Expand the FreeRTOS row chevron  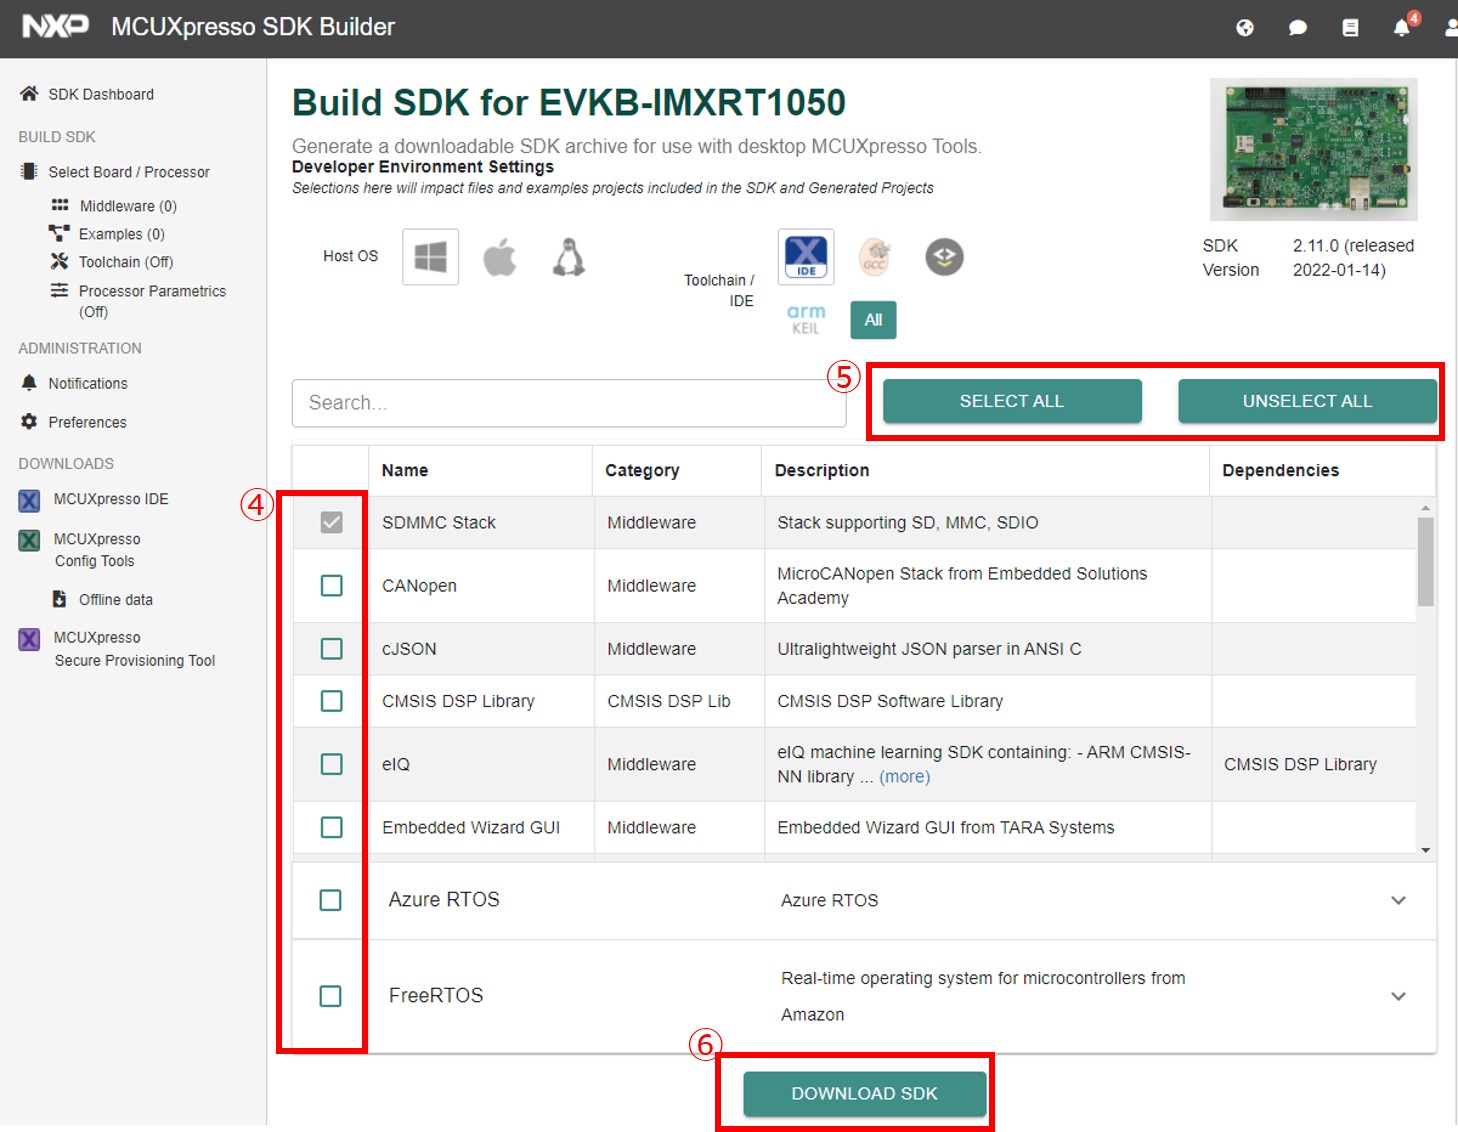click(x=1398, y=996)
